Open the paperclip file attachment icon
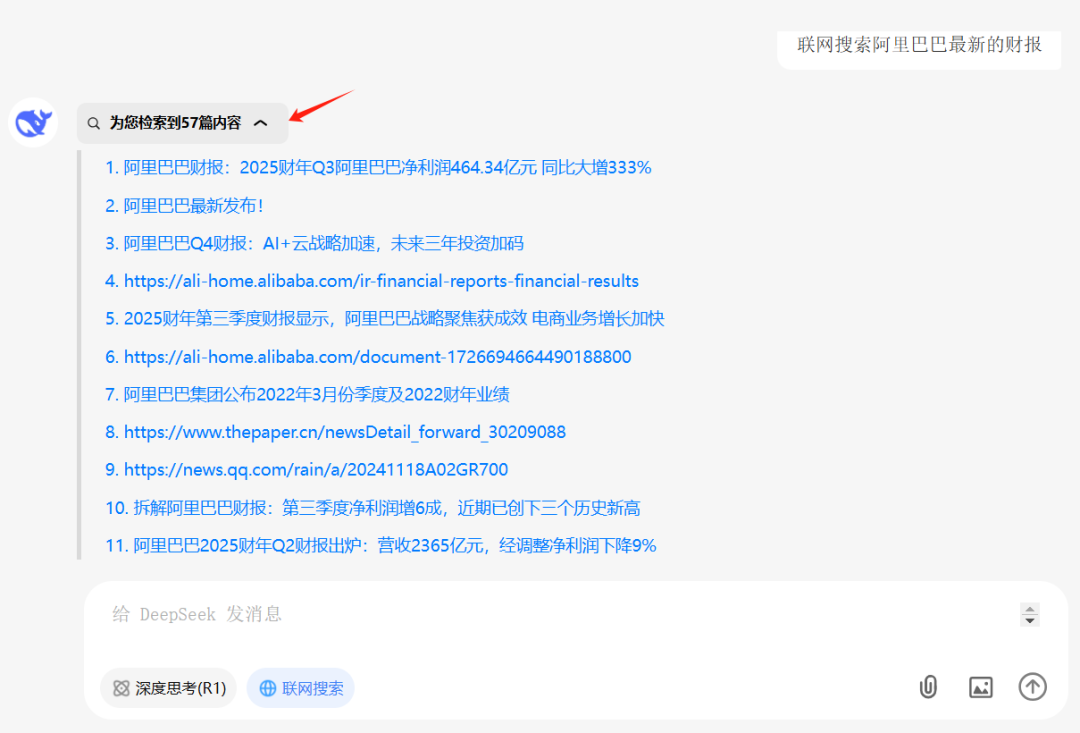 coord(927,687)
